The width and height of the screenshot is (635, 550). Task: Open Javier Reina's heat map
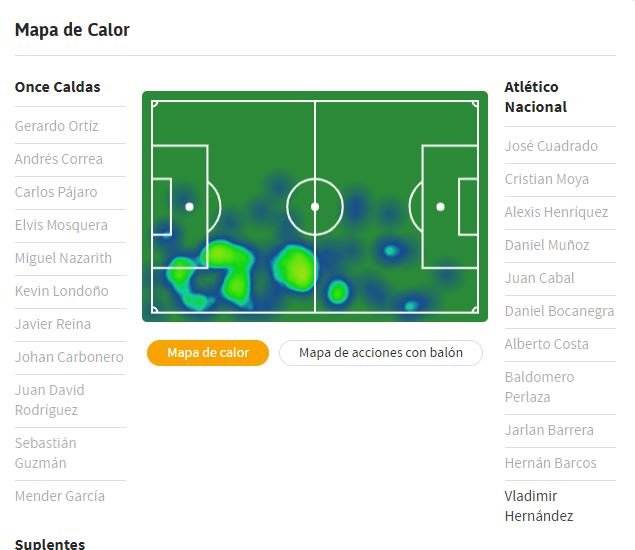click(53, 324)
